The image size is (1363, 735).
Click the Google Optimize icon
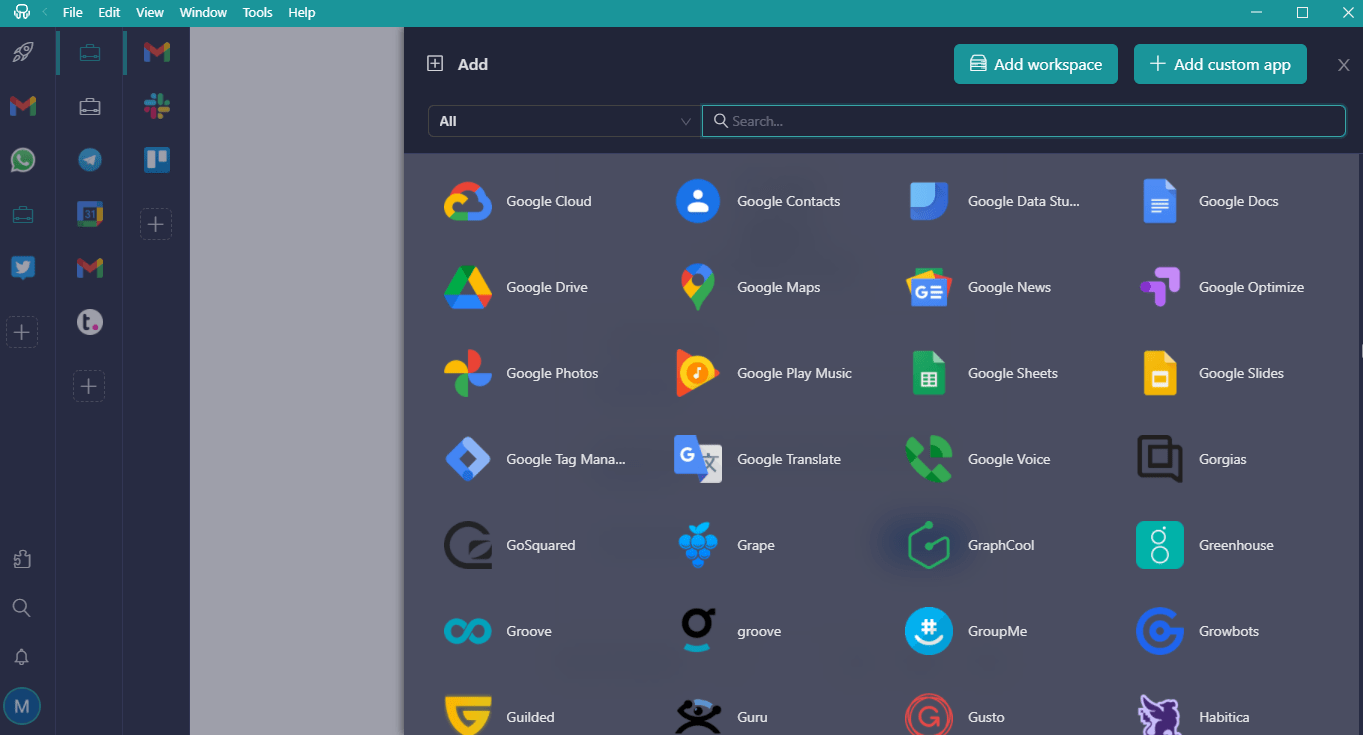point(1160,287)
